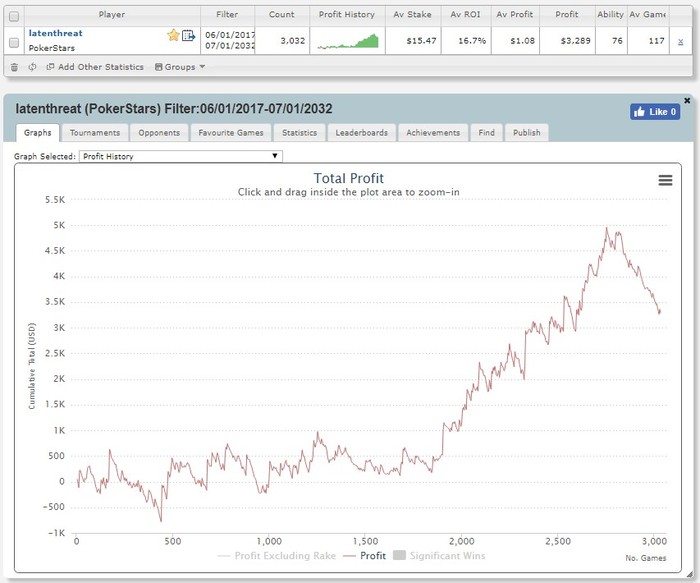Open the Tournaments tab
Image resolution: width=700 pixels, height=583 pixels.
pyautogui.click(x=95, y=133)
